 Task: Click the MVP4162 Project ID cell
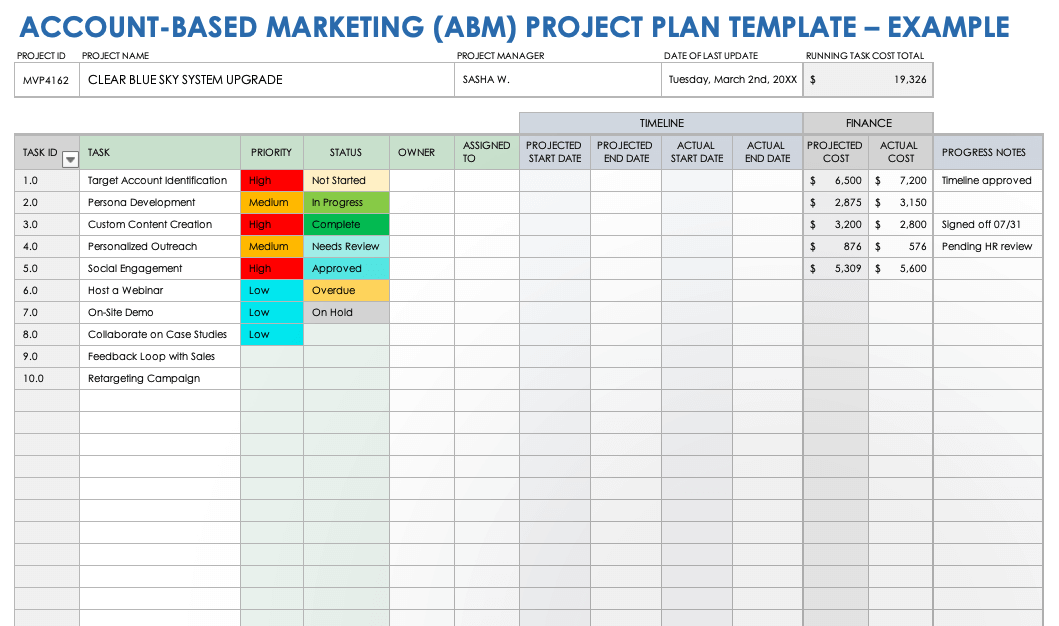(46, 80)
